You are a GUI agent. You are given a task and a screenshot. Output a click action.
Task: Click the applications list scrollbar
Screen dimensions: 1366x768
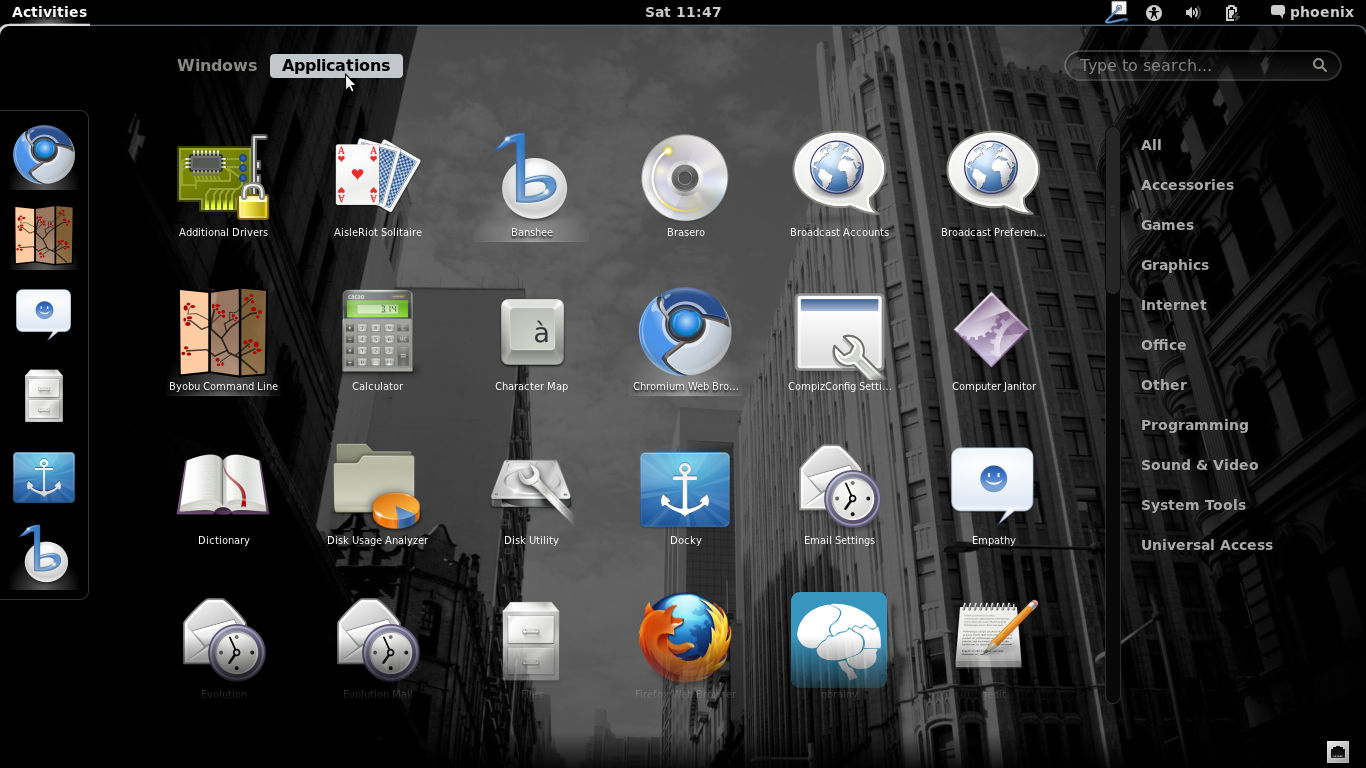point(1113,212)
